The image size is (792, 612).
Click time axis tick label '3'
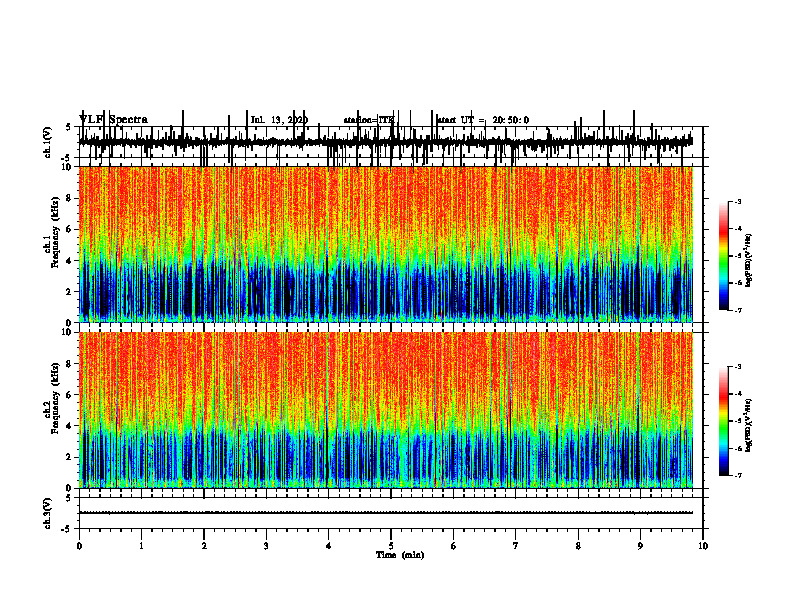pyautogui.click(x=266, y=546)
